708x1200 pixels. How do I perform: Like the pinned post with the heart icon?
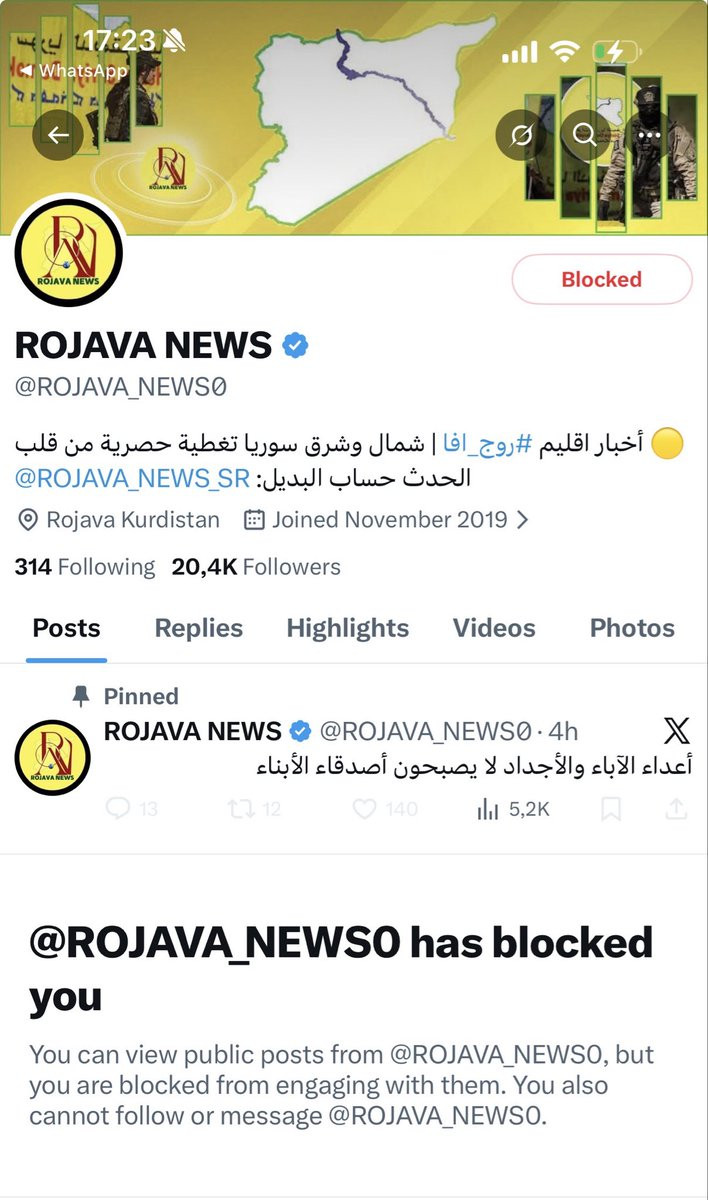pos(365,808)
